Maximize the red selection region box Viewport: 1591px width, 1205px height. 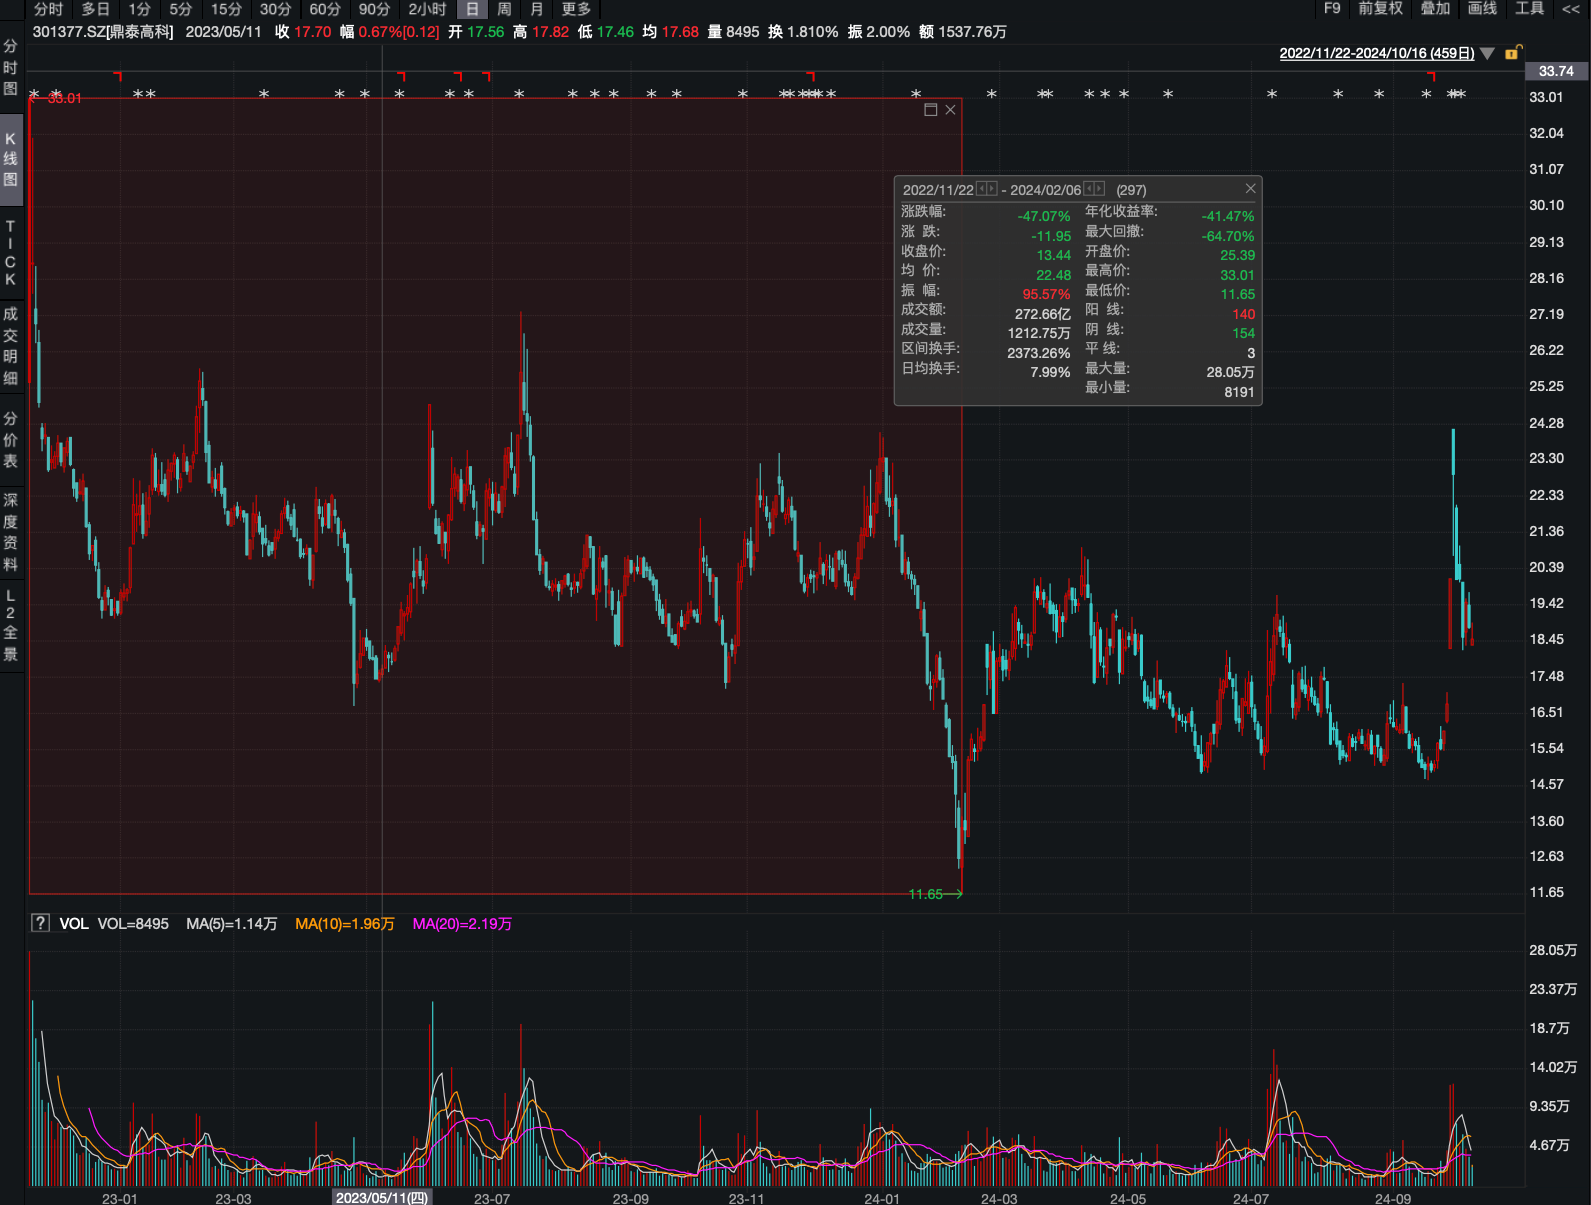(931, 110)
